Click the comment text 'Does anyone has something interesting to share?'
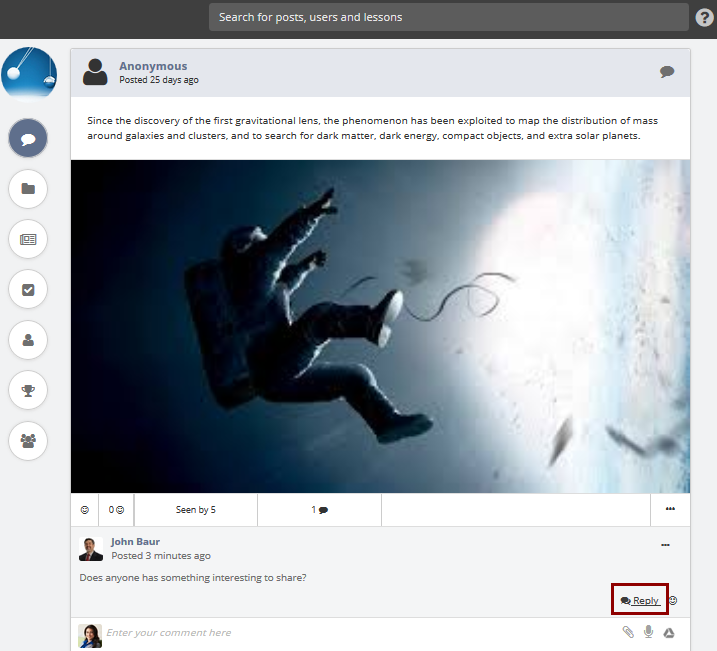The image size is (717, 651). click(x=193, y=578)
